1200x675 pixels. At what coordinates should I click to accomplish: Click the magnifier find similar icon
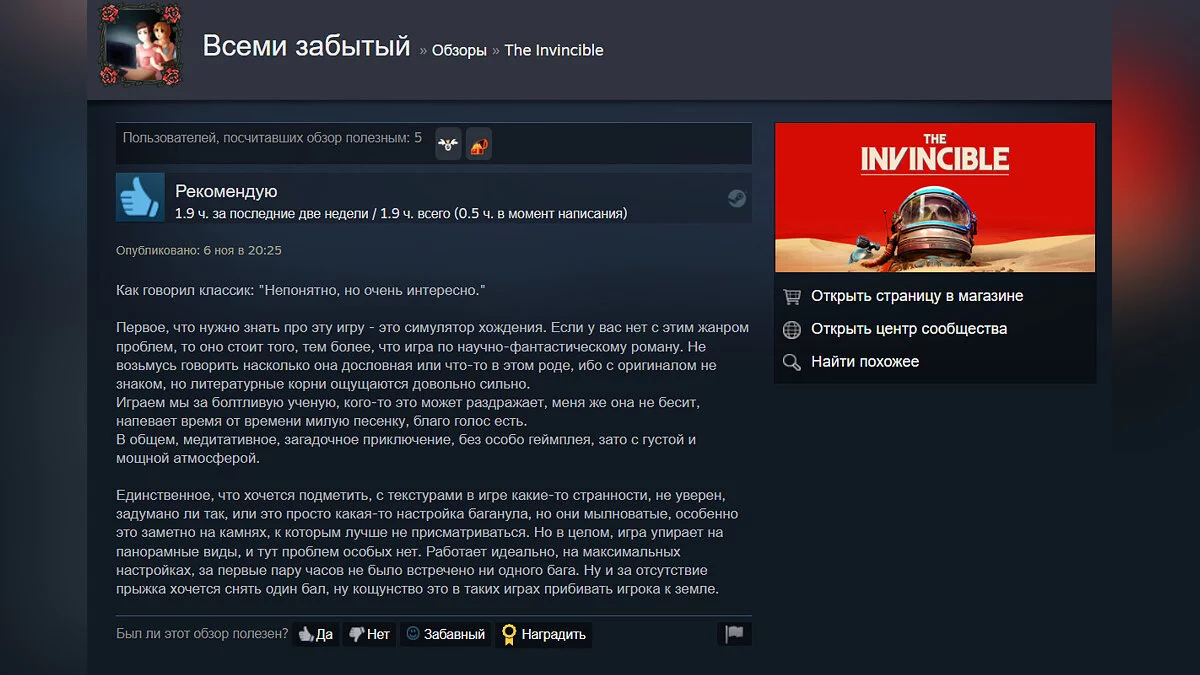[x=792, y=362]
